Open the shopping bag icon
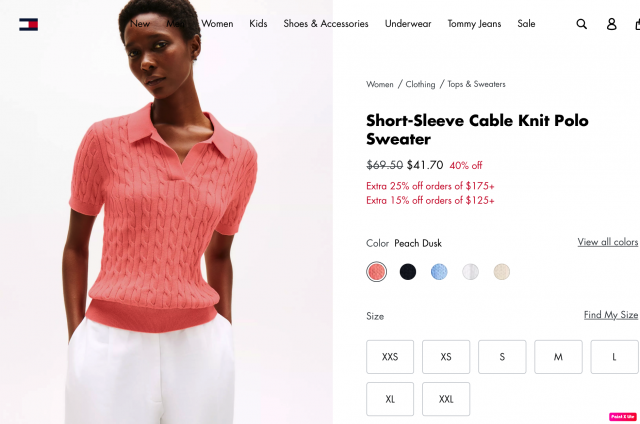Screen dimensions: 640x424 638,24
